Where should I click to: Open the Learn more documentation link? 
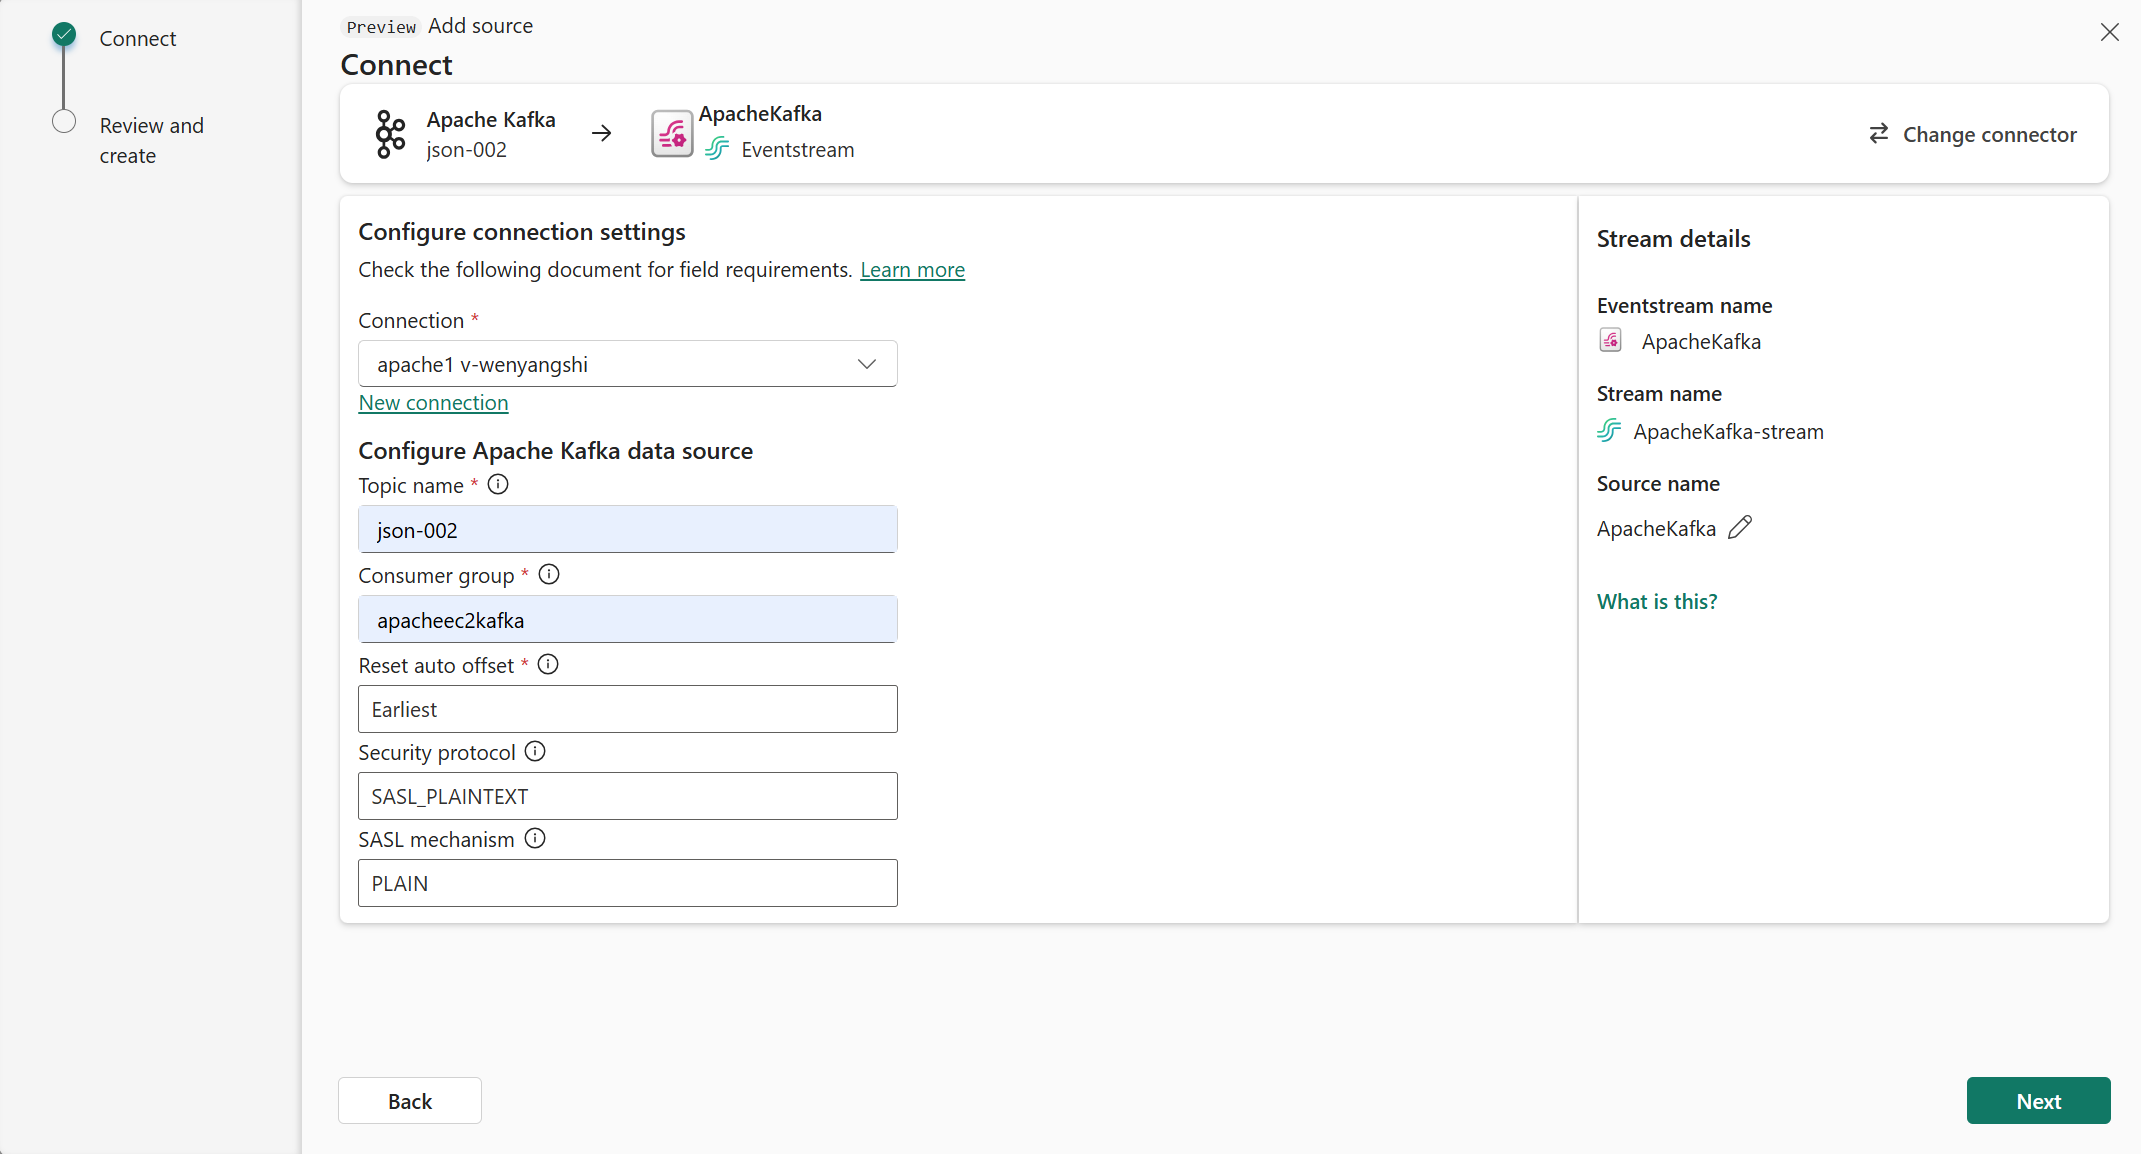pos(912,270)
